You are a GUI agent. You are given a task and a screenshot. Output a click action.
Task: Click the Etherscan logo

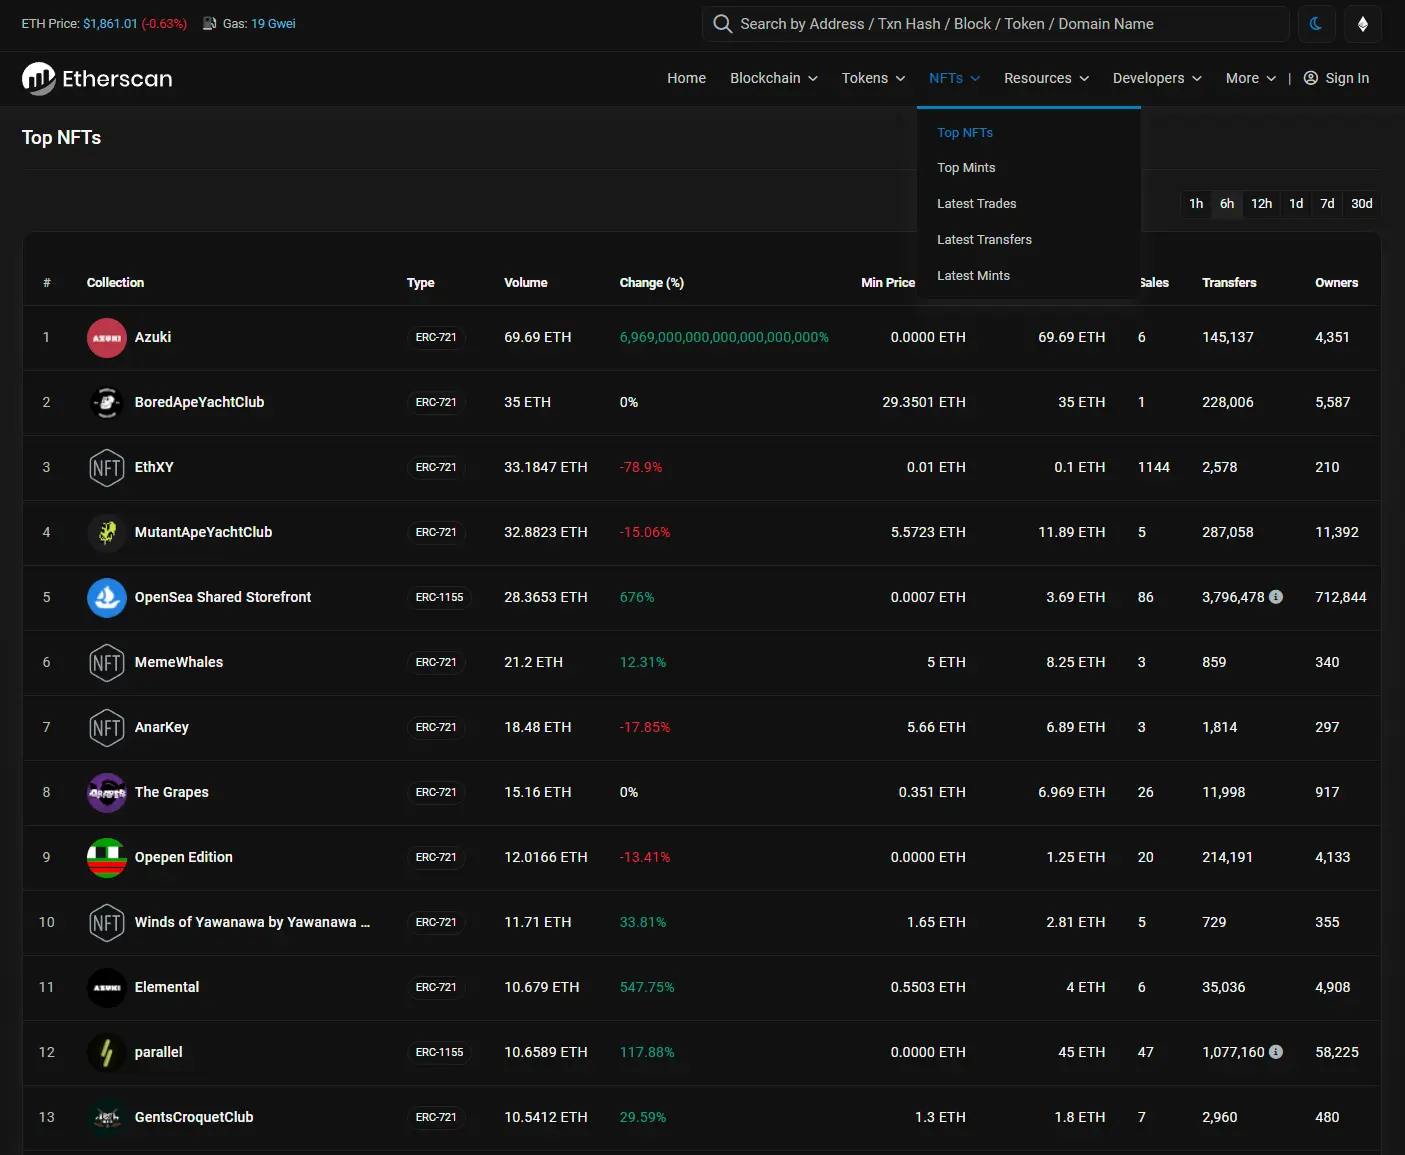pyautogui.click(x=97, y=78)
